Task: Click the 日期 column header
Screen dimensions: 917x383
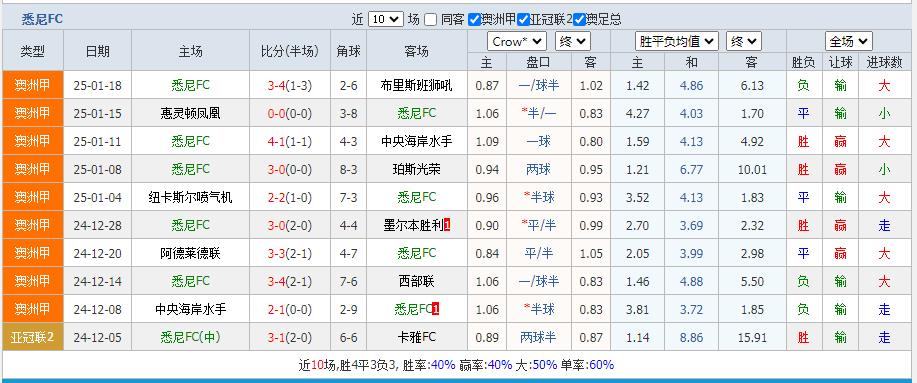Action: click(97, 51)
